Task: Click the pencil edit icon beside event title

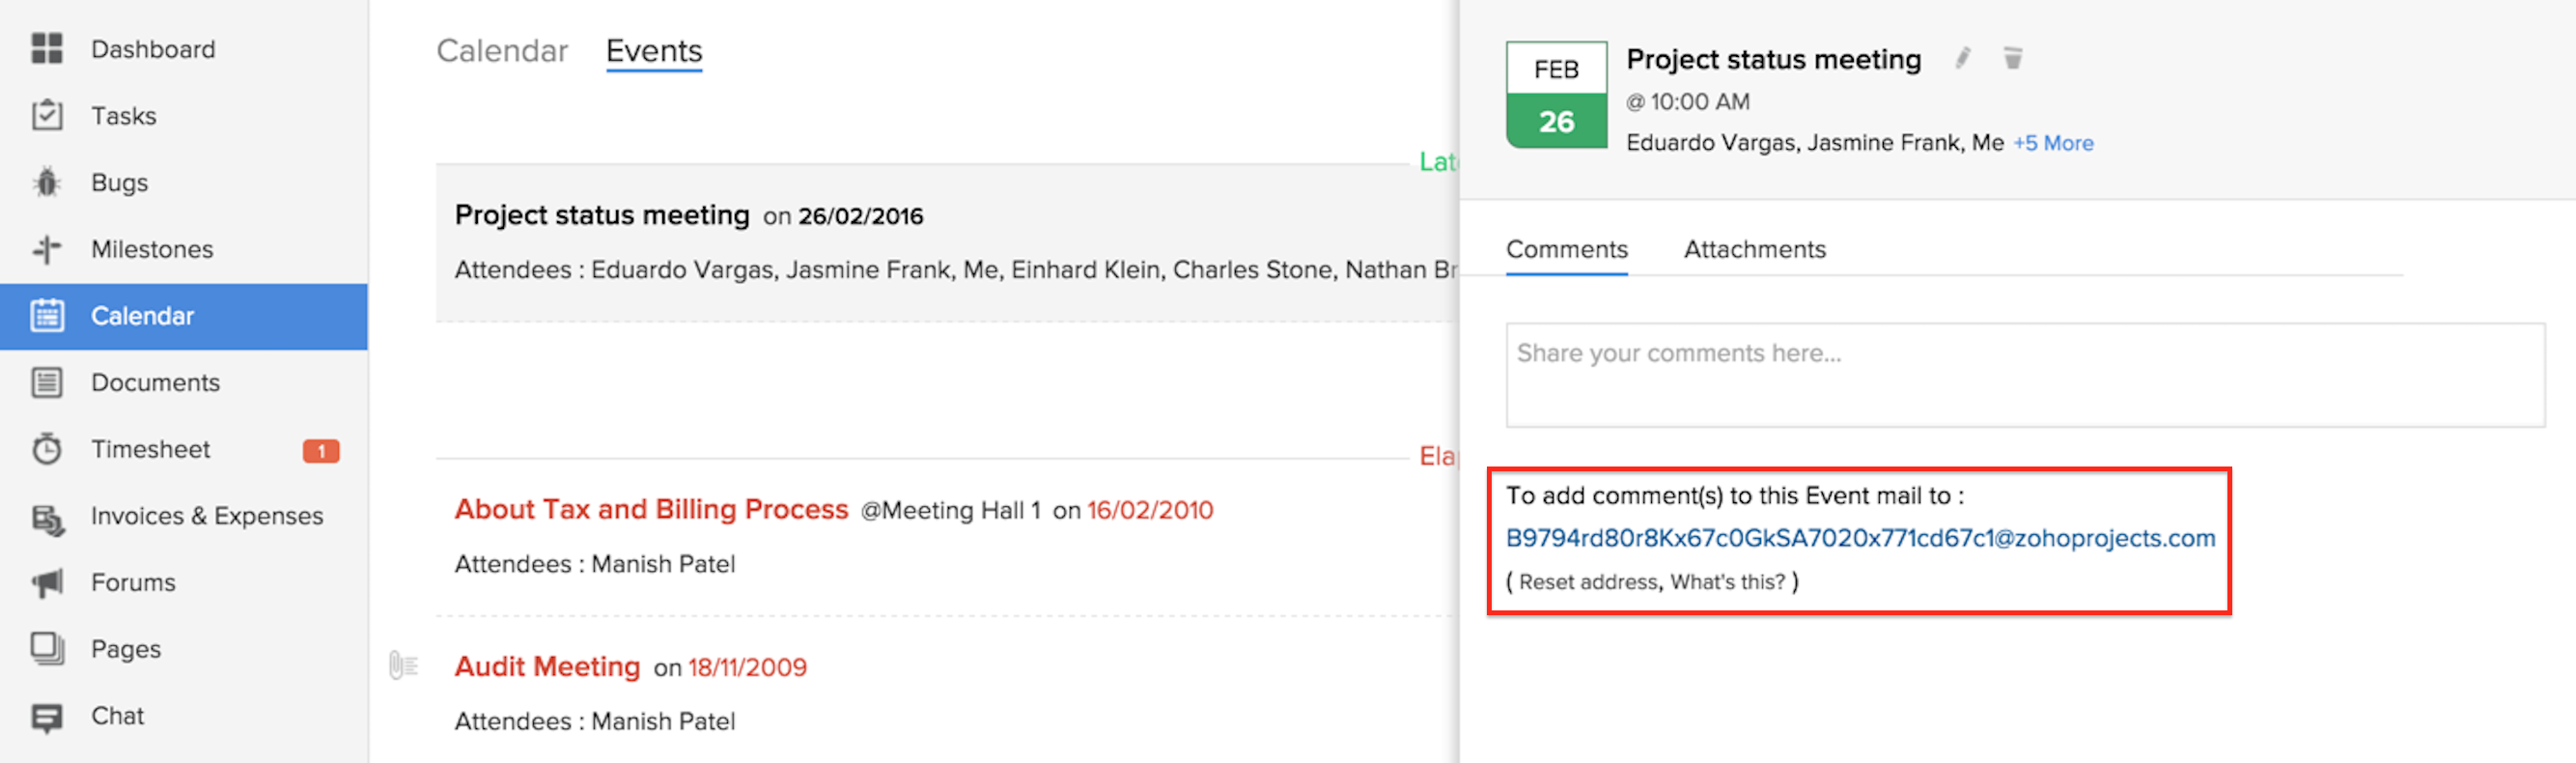Action: pyautogui.click(x=1962, y=58)
